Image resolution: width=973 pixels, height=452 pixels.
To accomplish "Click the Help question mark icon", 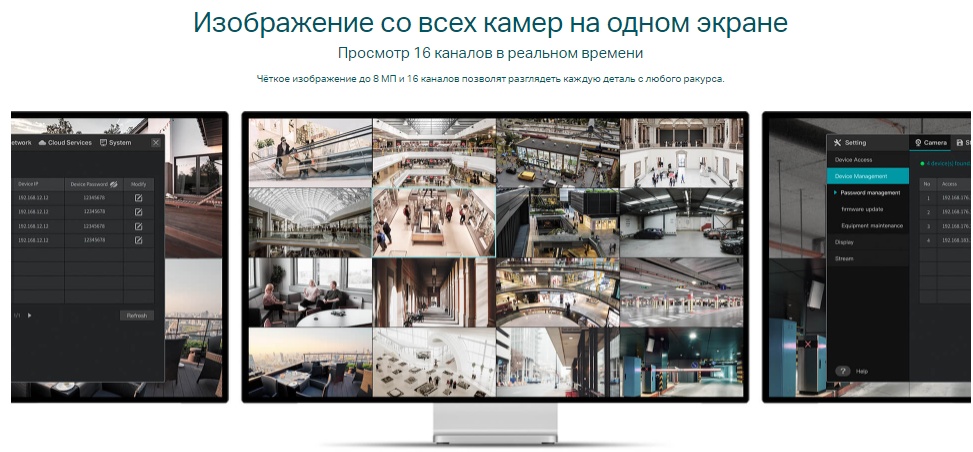I will tap(841, 371).
